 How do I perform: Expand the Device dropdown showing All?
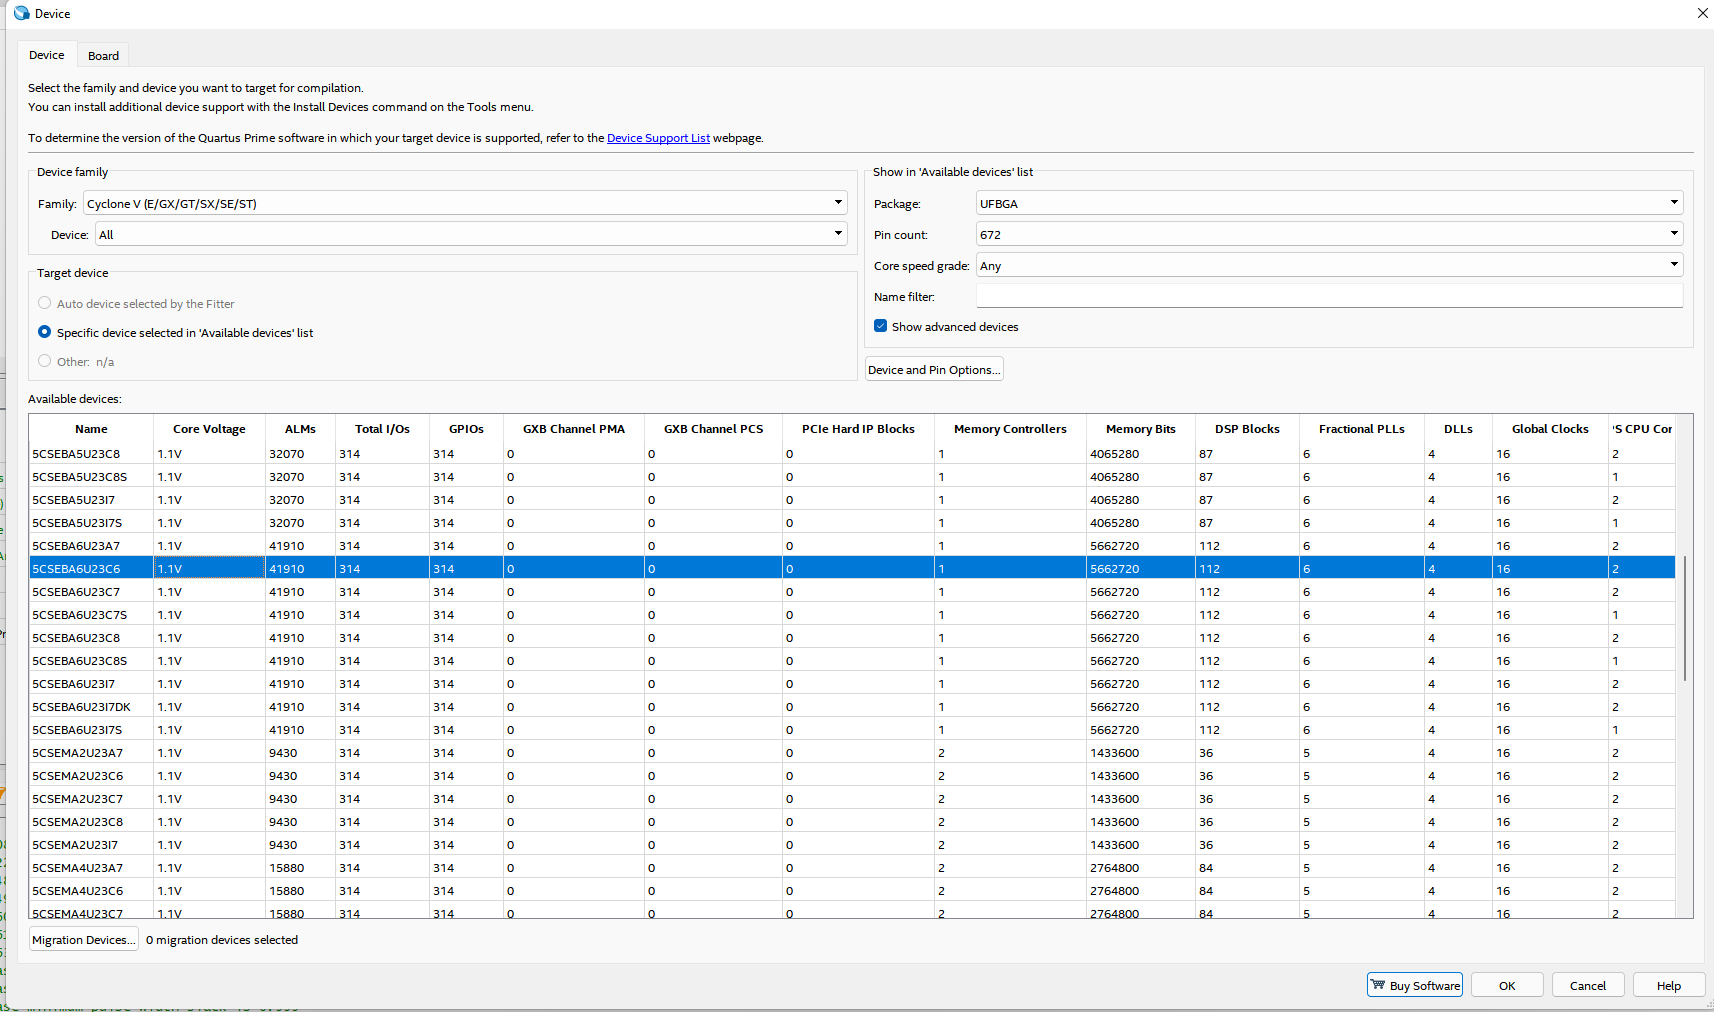click(x=471, y=234)
